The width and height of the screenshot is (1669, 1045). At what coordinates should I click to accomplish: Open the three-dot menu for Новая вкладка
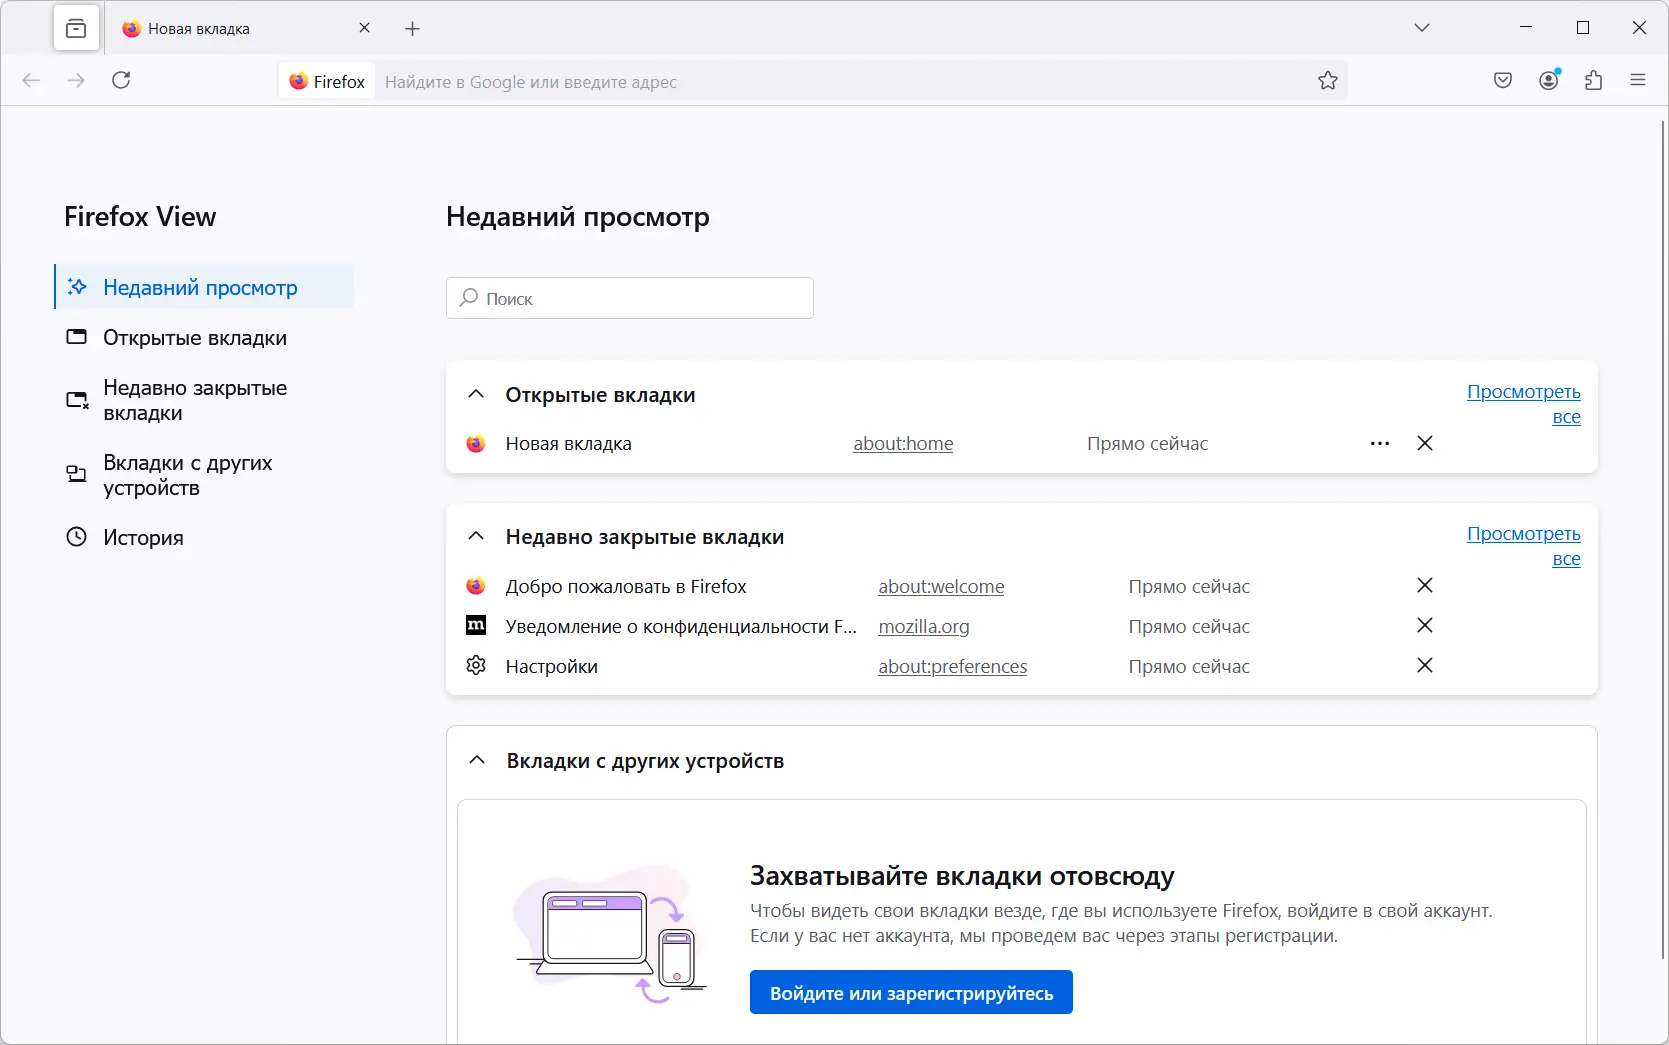pyautogui.click(x=1380, y=443)
